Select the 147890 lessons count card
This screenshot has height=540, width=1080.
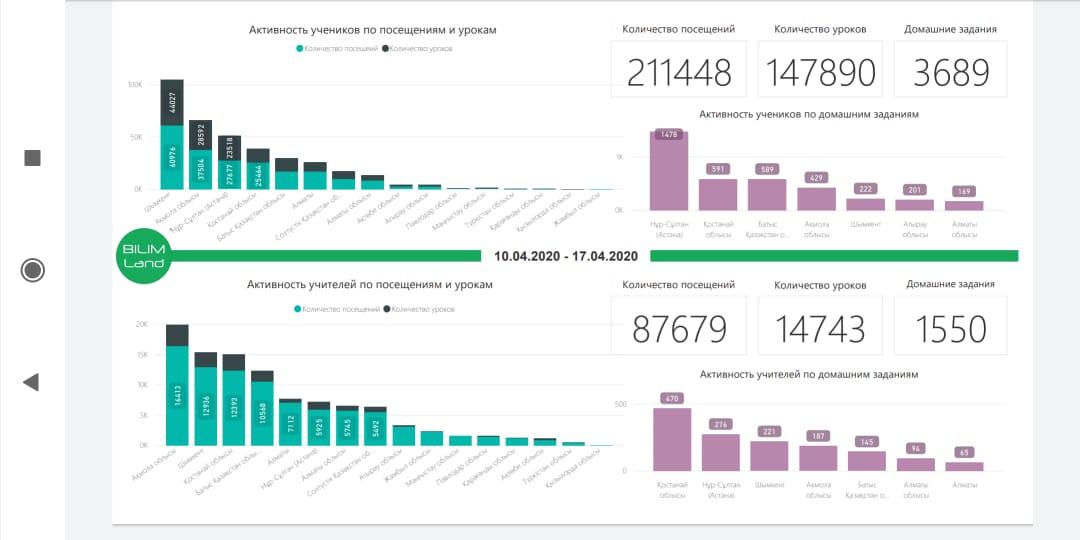pyautogui.click(x=820, y=72)
